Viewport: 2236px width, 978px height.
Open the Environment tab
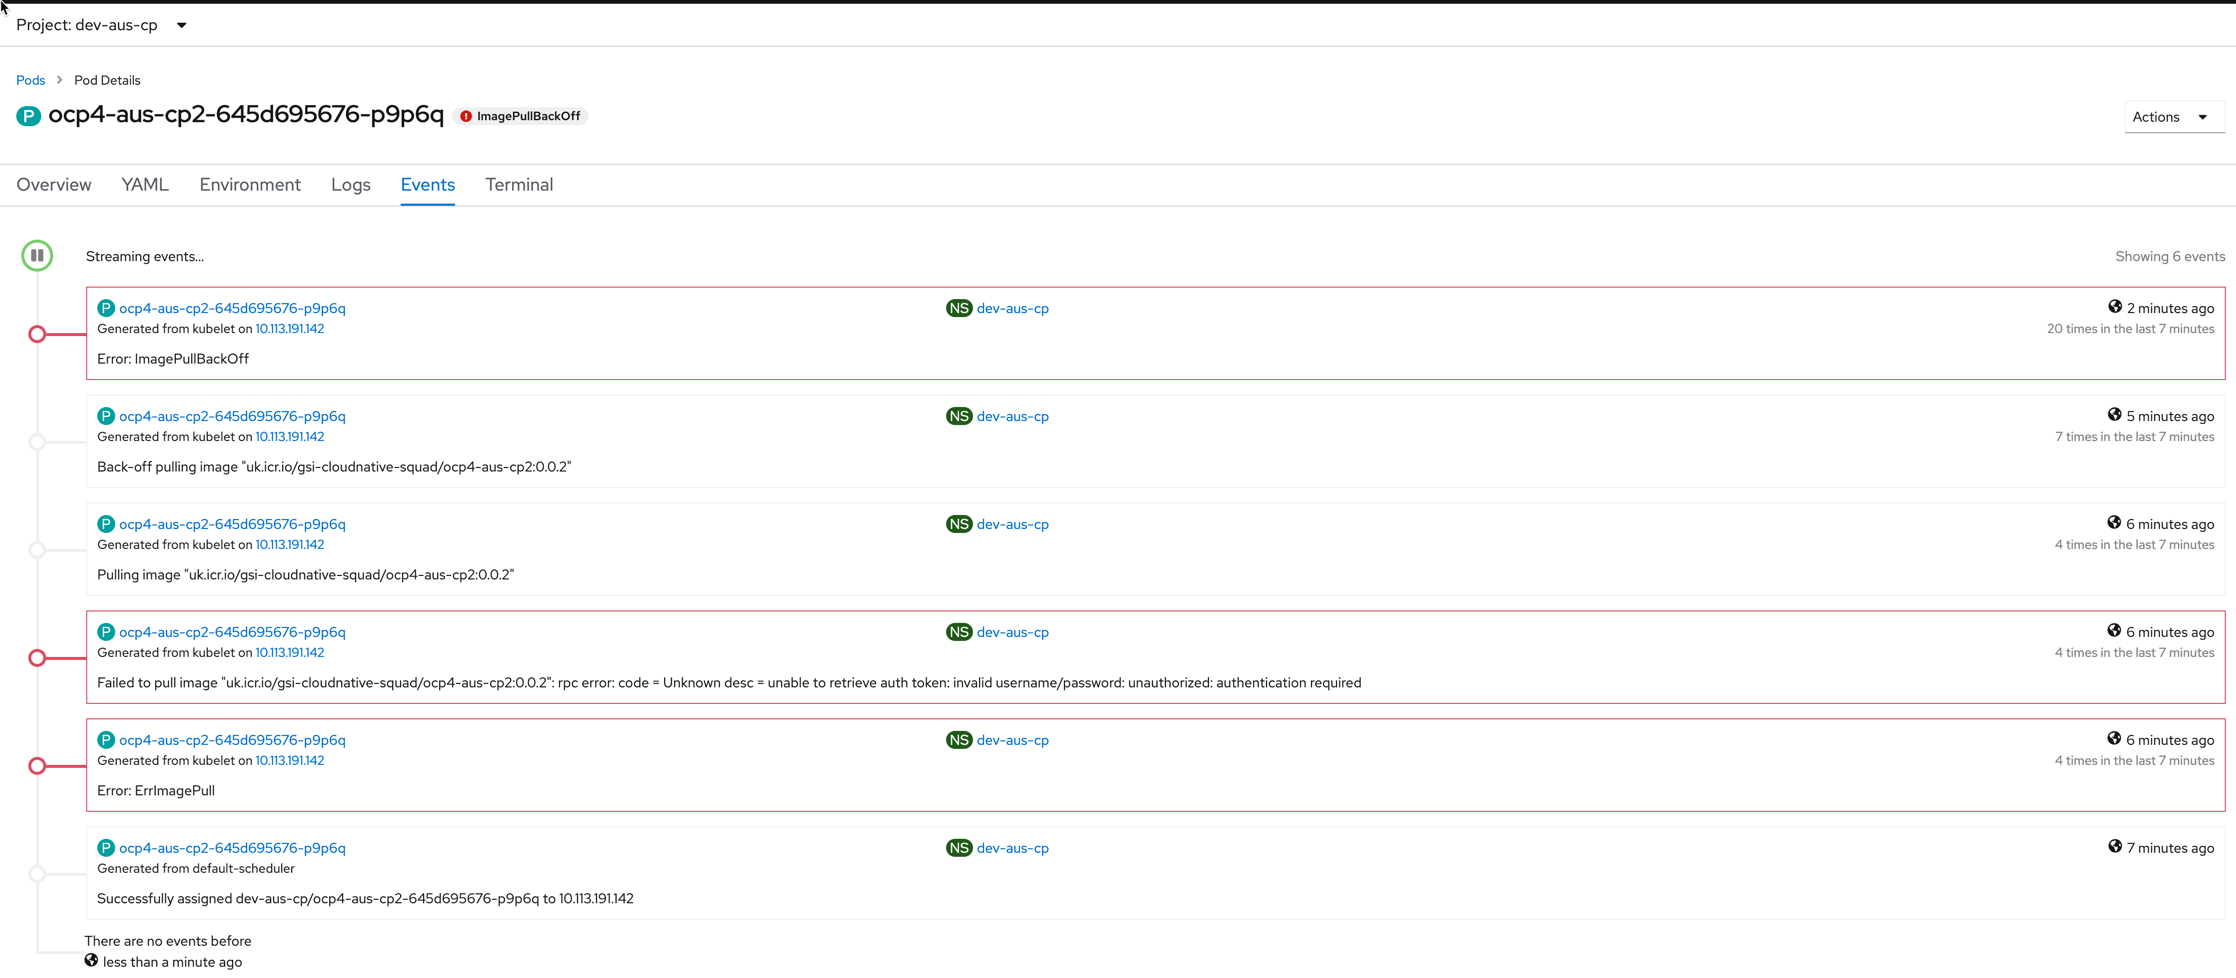[250, 184]
